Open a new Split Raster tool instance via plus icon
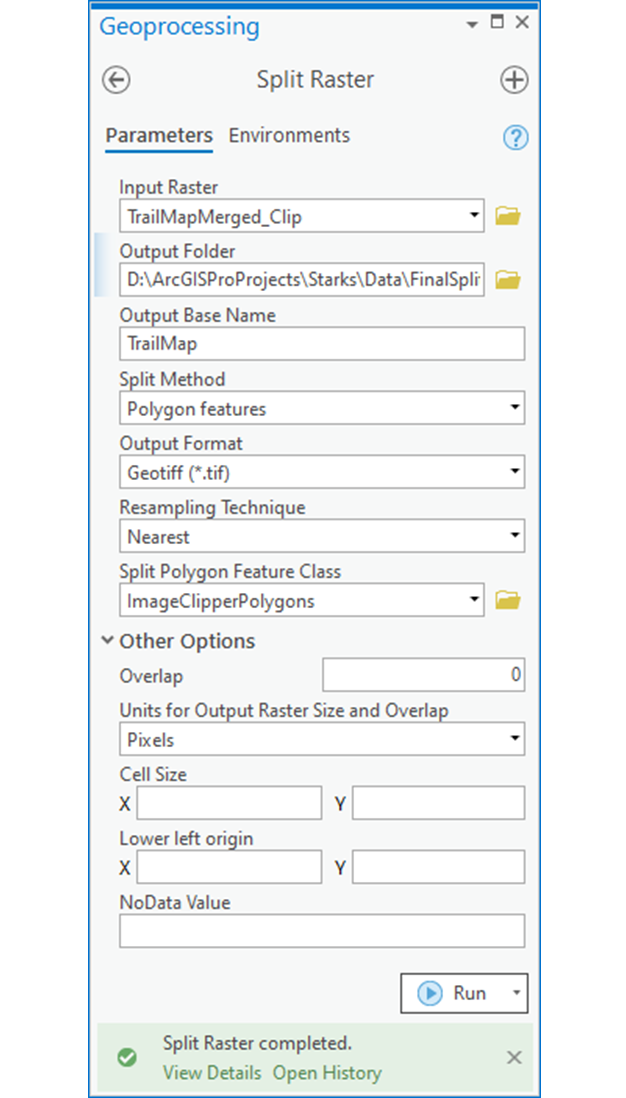The width and height of the screenshot is (626, 1098). tap(513, 79)
